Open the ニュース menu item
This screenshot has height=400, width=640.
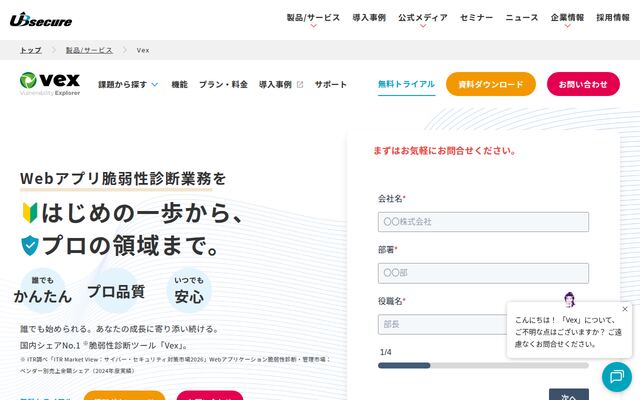tap(522, 18)
